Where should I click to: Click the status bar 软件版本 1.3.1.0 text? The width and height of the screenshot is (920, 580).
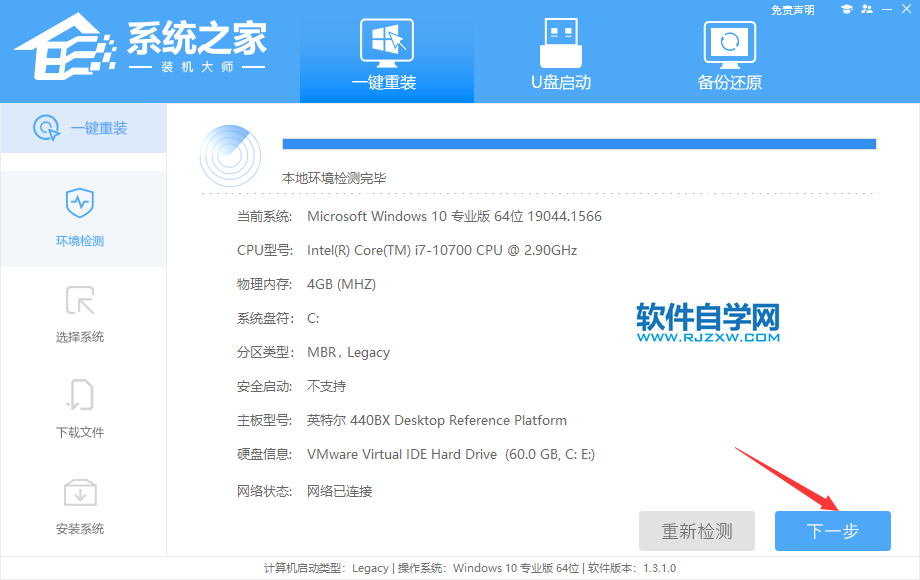pos(632,568)
